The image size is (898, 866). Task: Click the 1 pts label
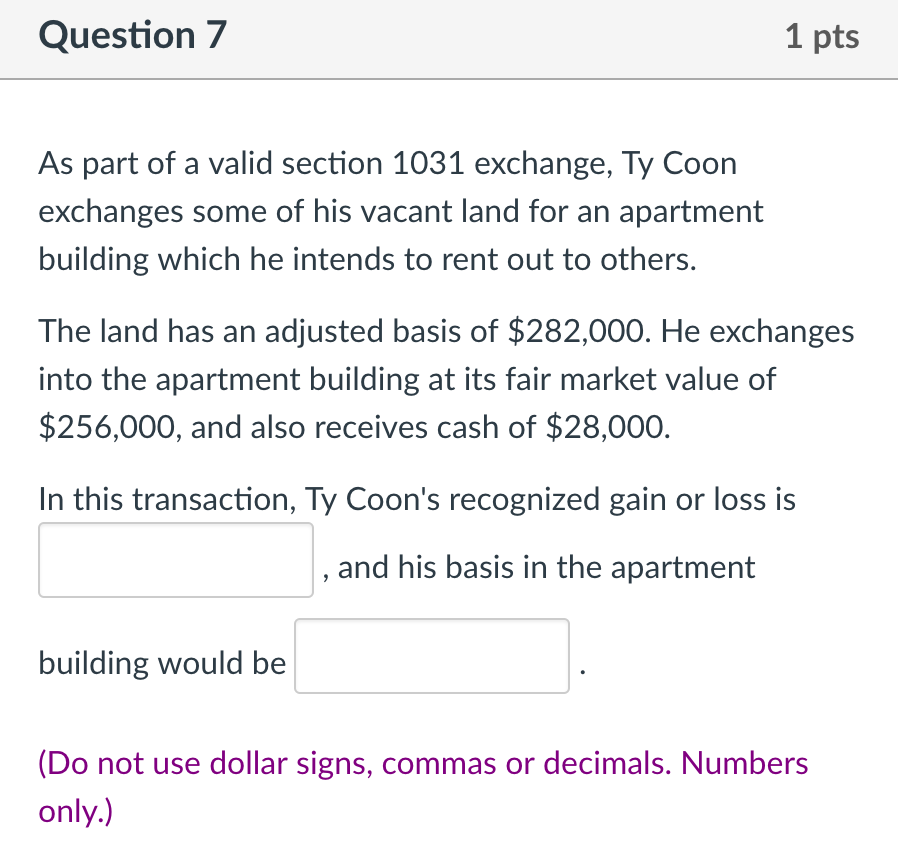click(x=822, y=35)
